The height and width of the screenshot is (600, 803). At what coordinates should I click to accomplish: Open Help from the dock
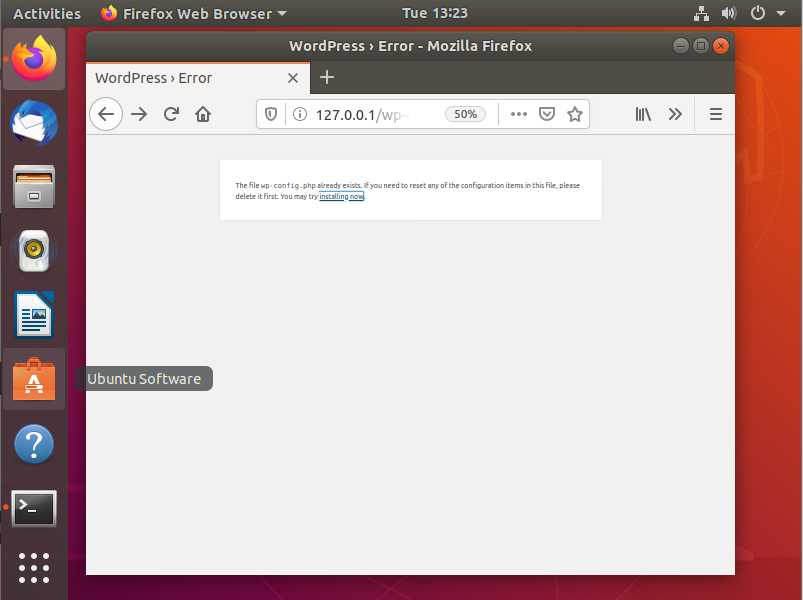34,444
